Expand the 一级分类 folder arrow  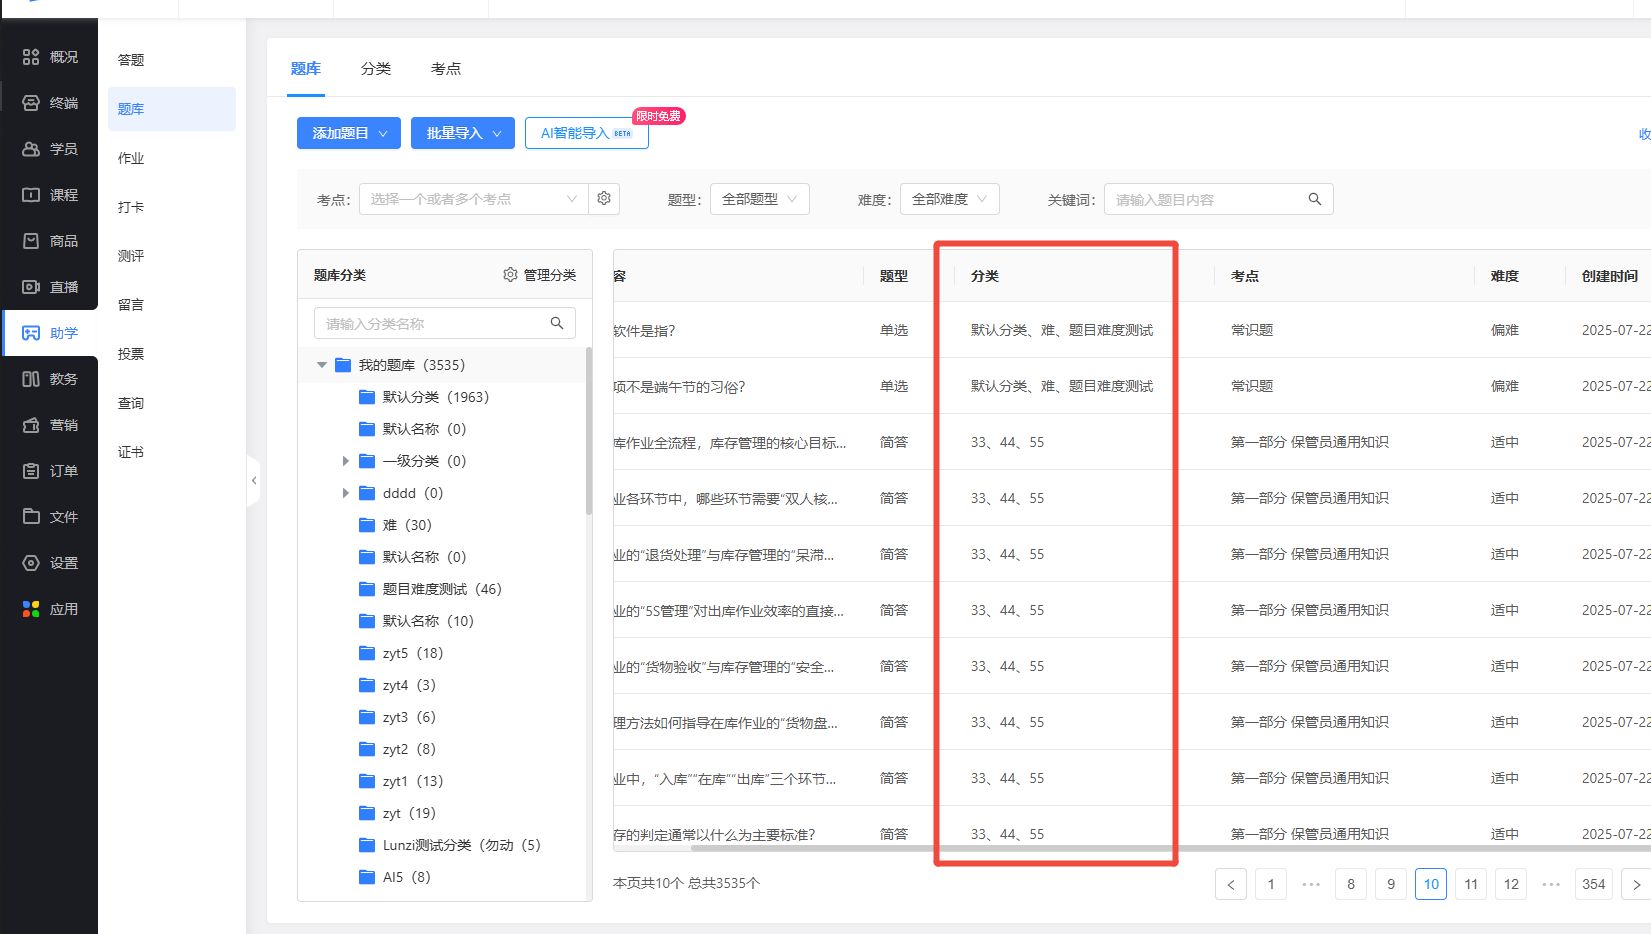346,461
